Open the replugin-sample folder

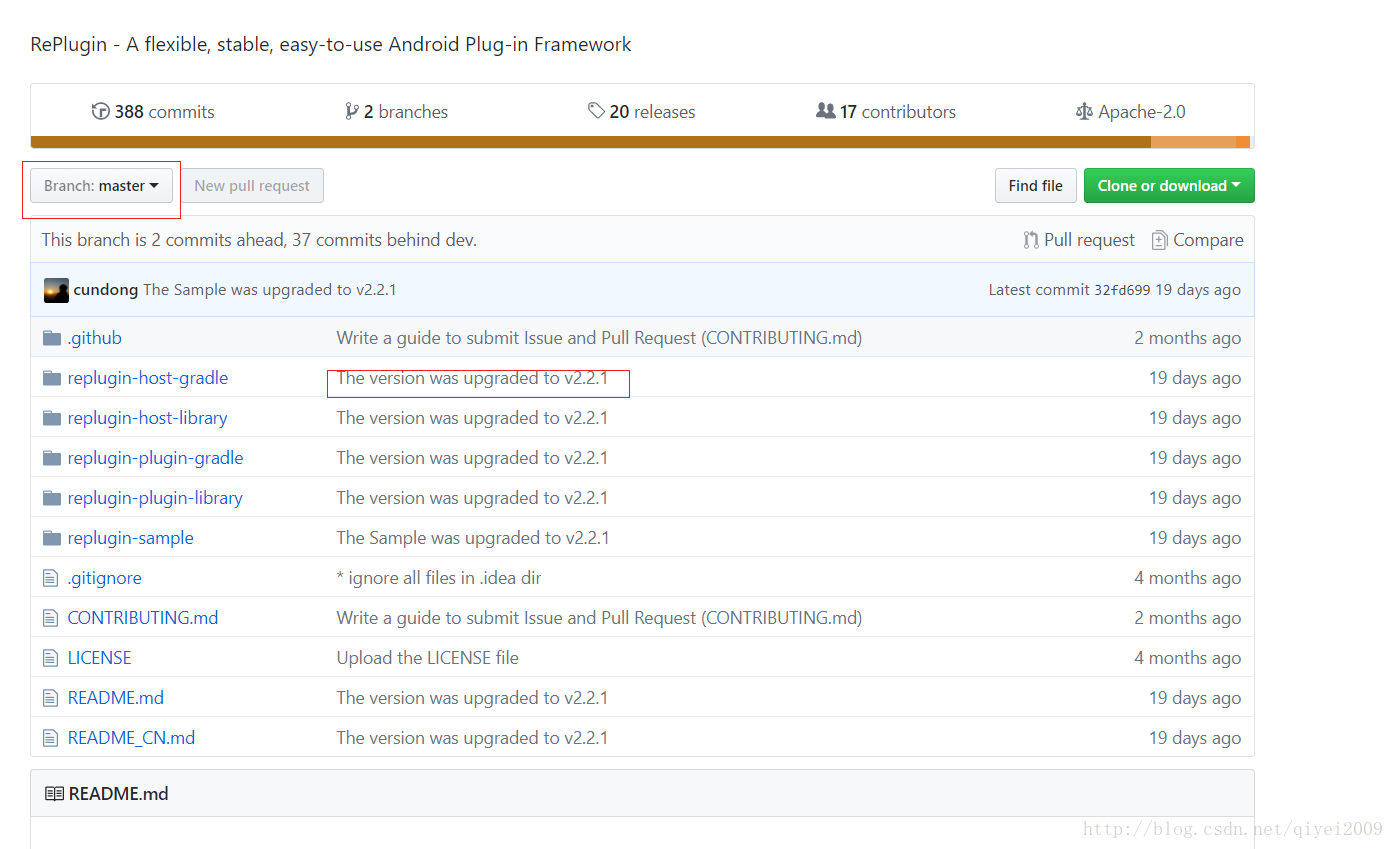point(130,538)
